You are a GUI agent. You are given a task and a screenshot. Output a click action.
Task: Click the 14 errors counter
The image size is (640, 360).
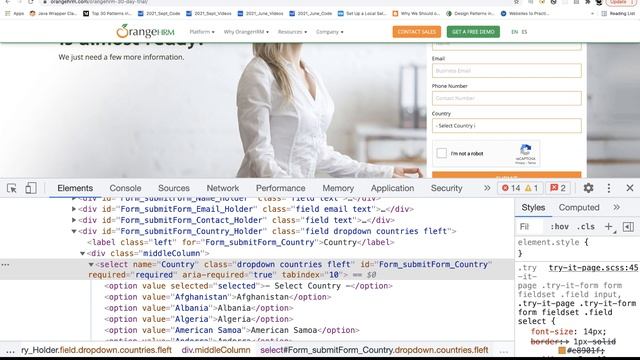(x=511, y=188)
